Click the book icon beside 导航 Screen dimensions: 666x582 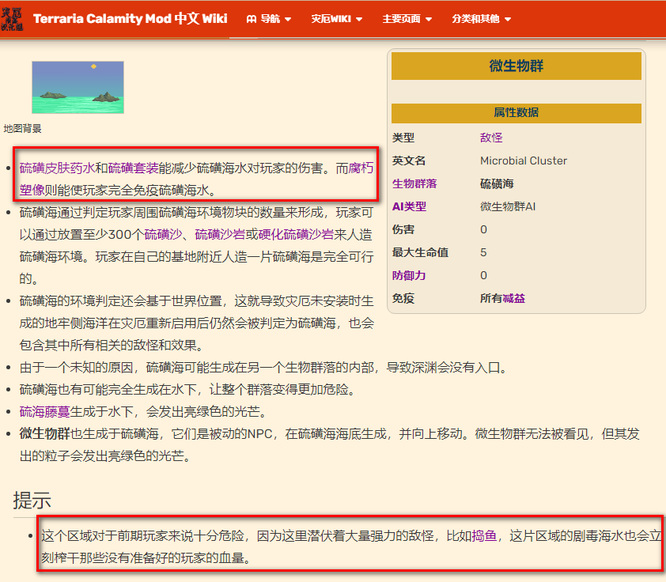251,19
